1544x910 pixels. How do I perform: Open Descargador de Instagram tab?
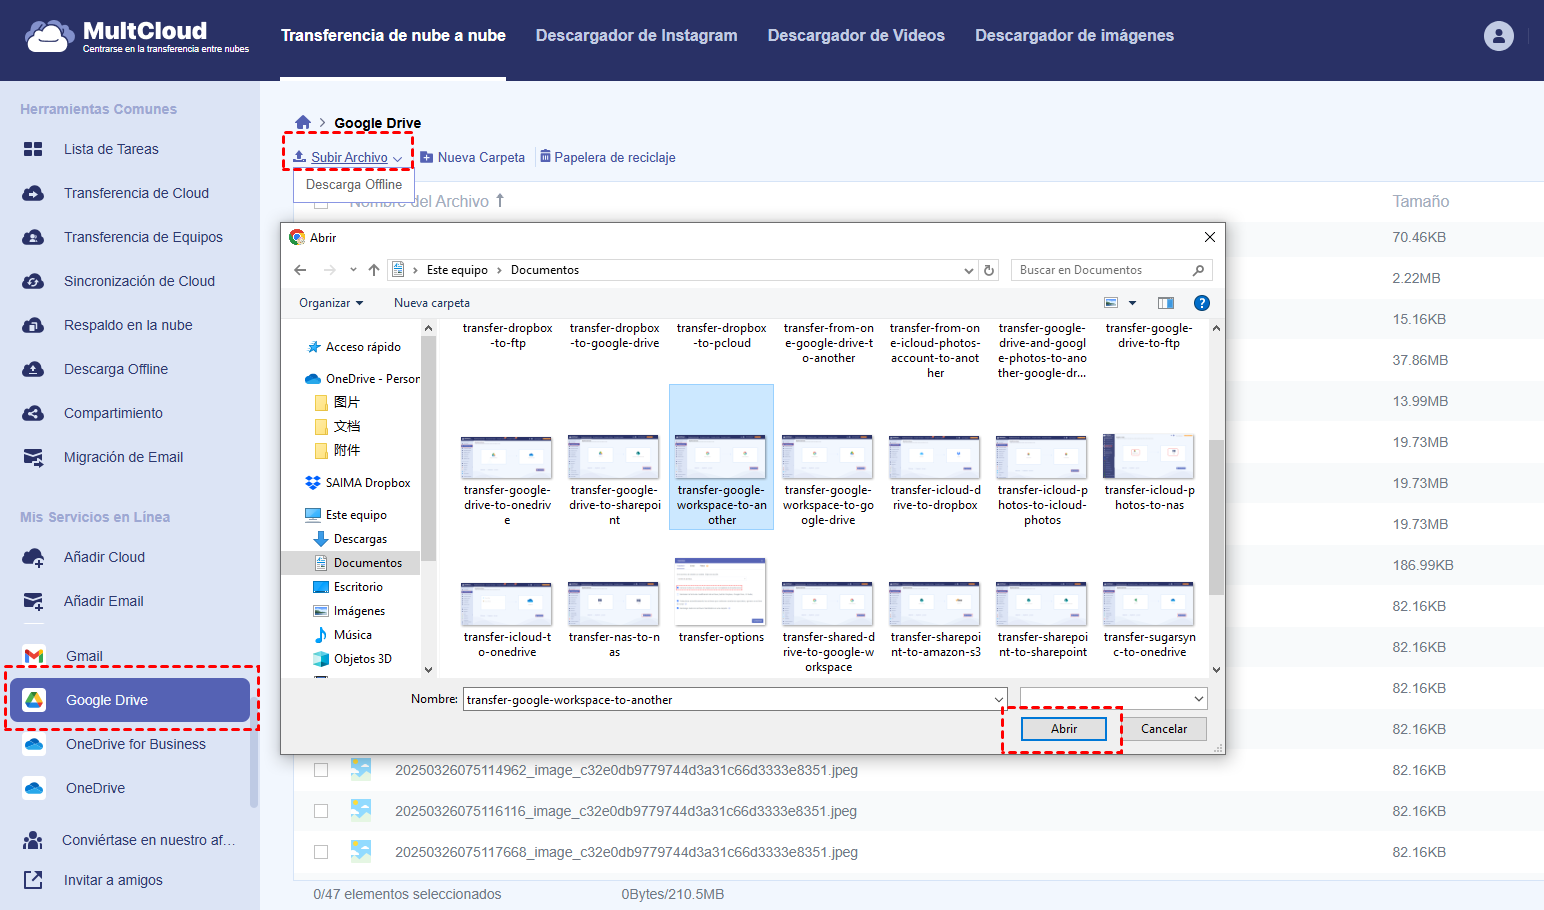[x=636, y=36]
